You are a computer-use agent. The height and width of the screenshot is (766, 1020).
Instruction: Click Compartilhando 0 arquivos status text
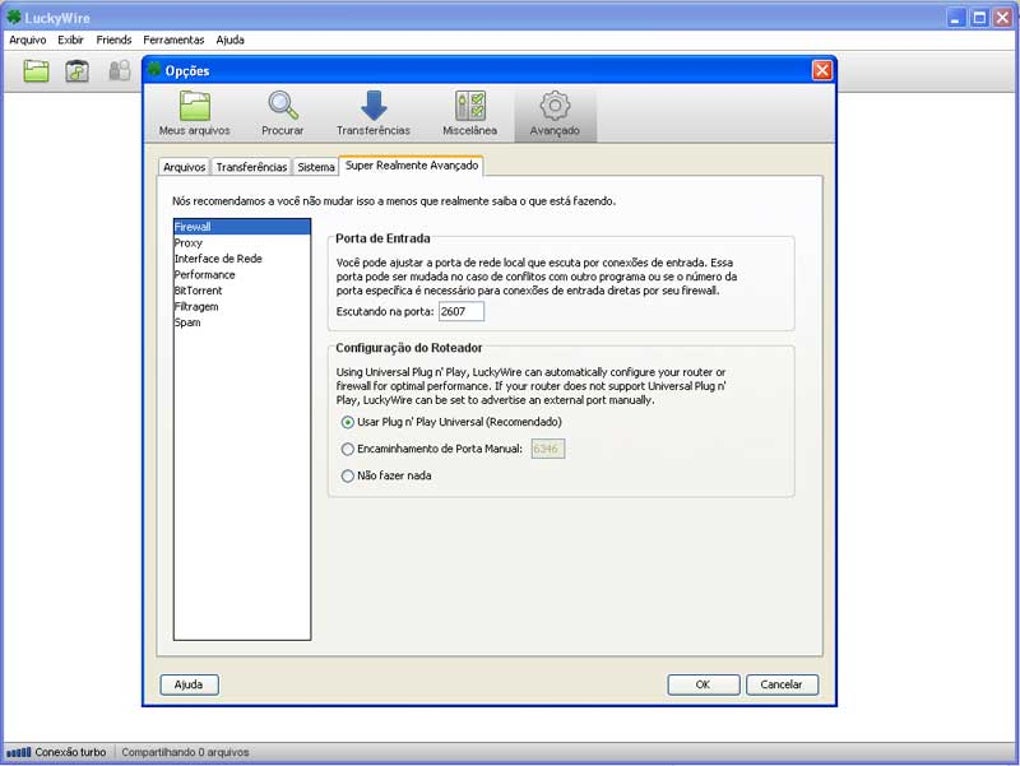coord(185,752)
